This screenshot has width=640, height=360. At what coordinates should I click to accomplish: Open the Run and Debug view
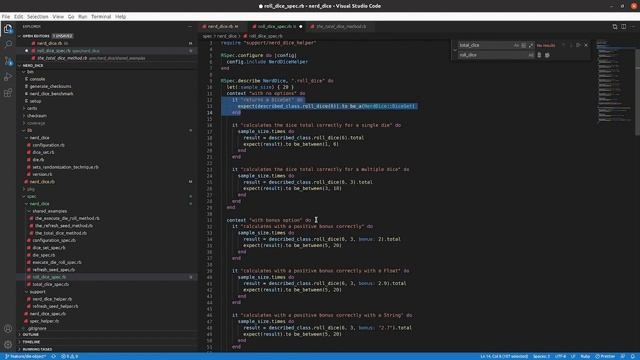click(x=8, y=77)
